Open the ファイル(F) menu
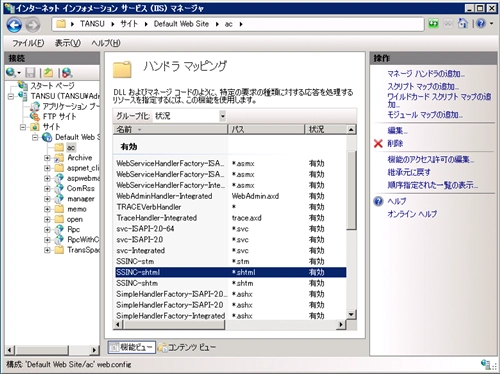 coord(28,43)
